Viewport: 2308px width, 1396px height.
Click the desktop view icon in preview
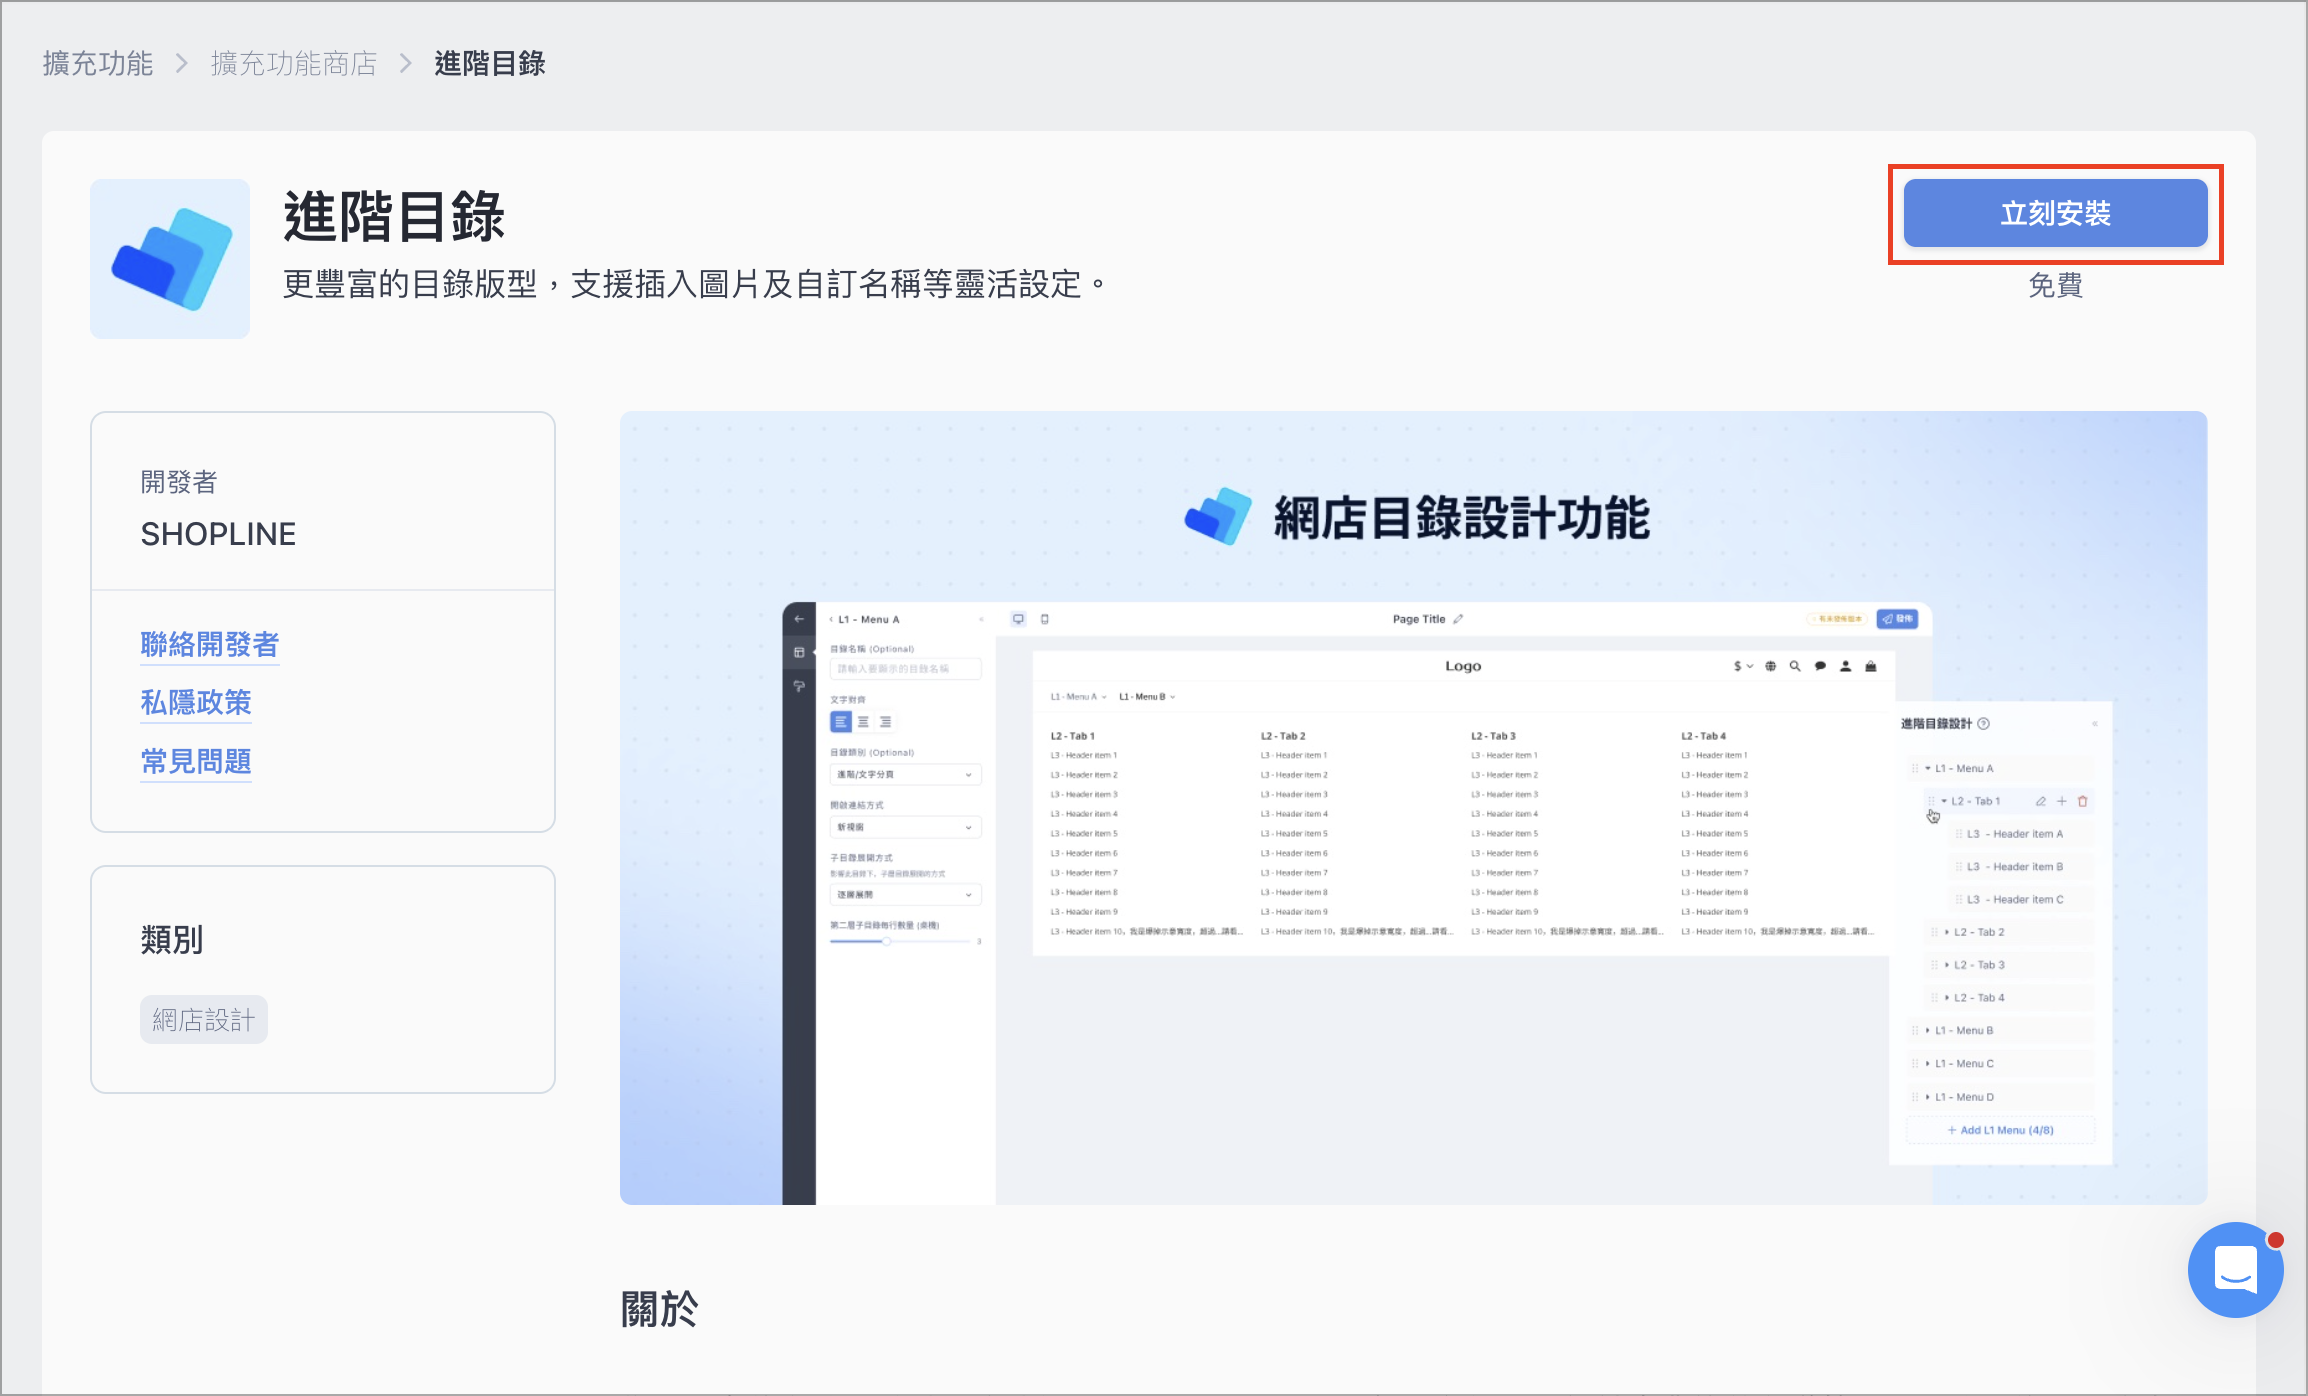tap(1018, 619)
